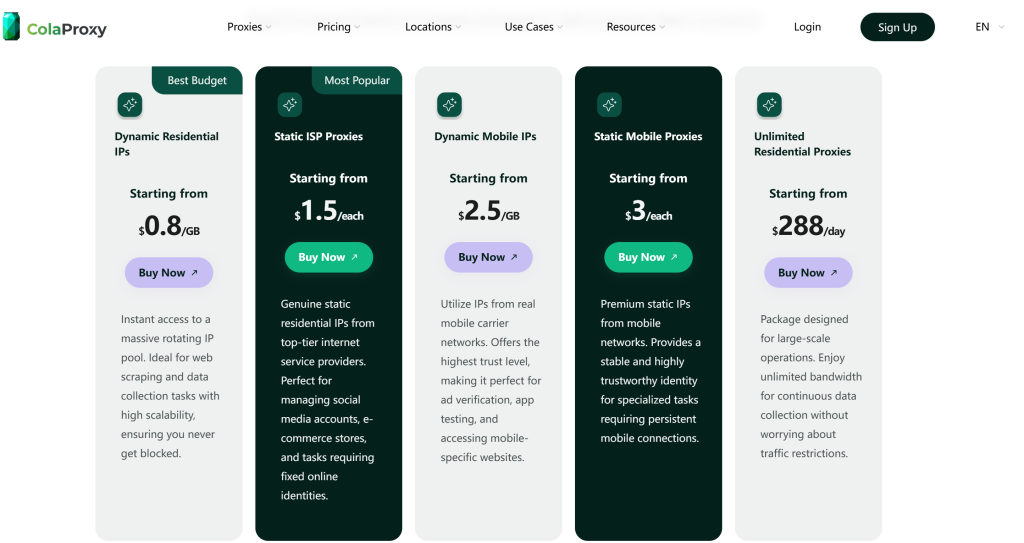The width and height of the screenshot is (1024, 543).
Task: Open the Resources menu
Action: point(636,27)
